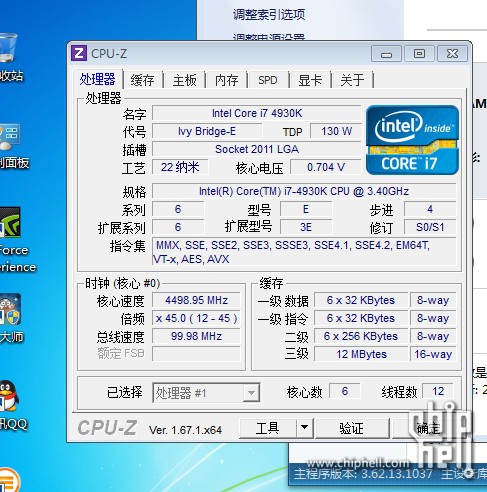
Task: Click the 一级 数据 cache value 6 x 32 KBytes
Action: [x=361, y=300]
